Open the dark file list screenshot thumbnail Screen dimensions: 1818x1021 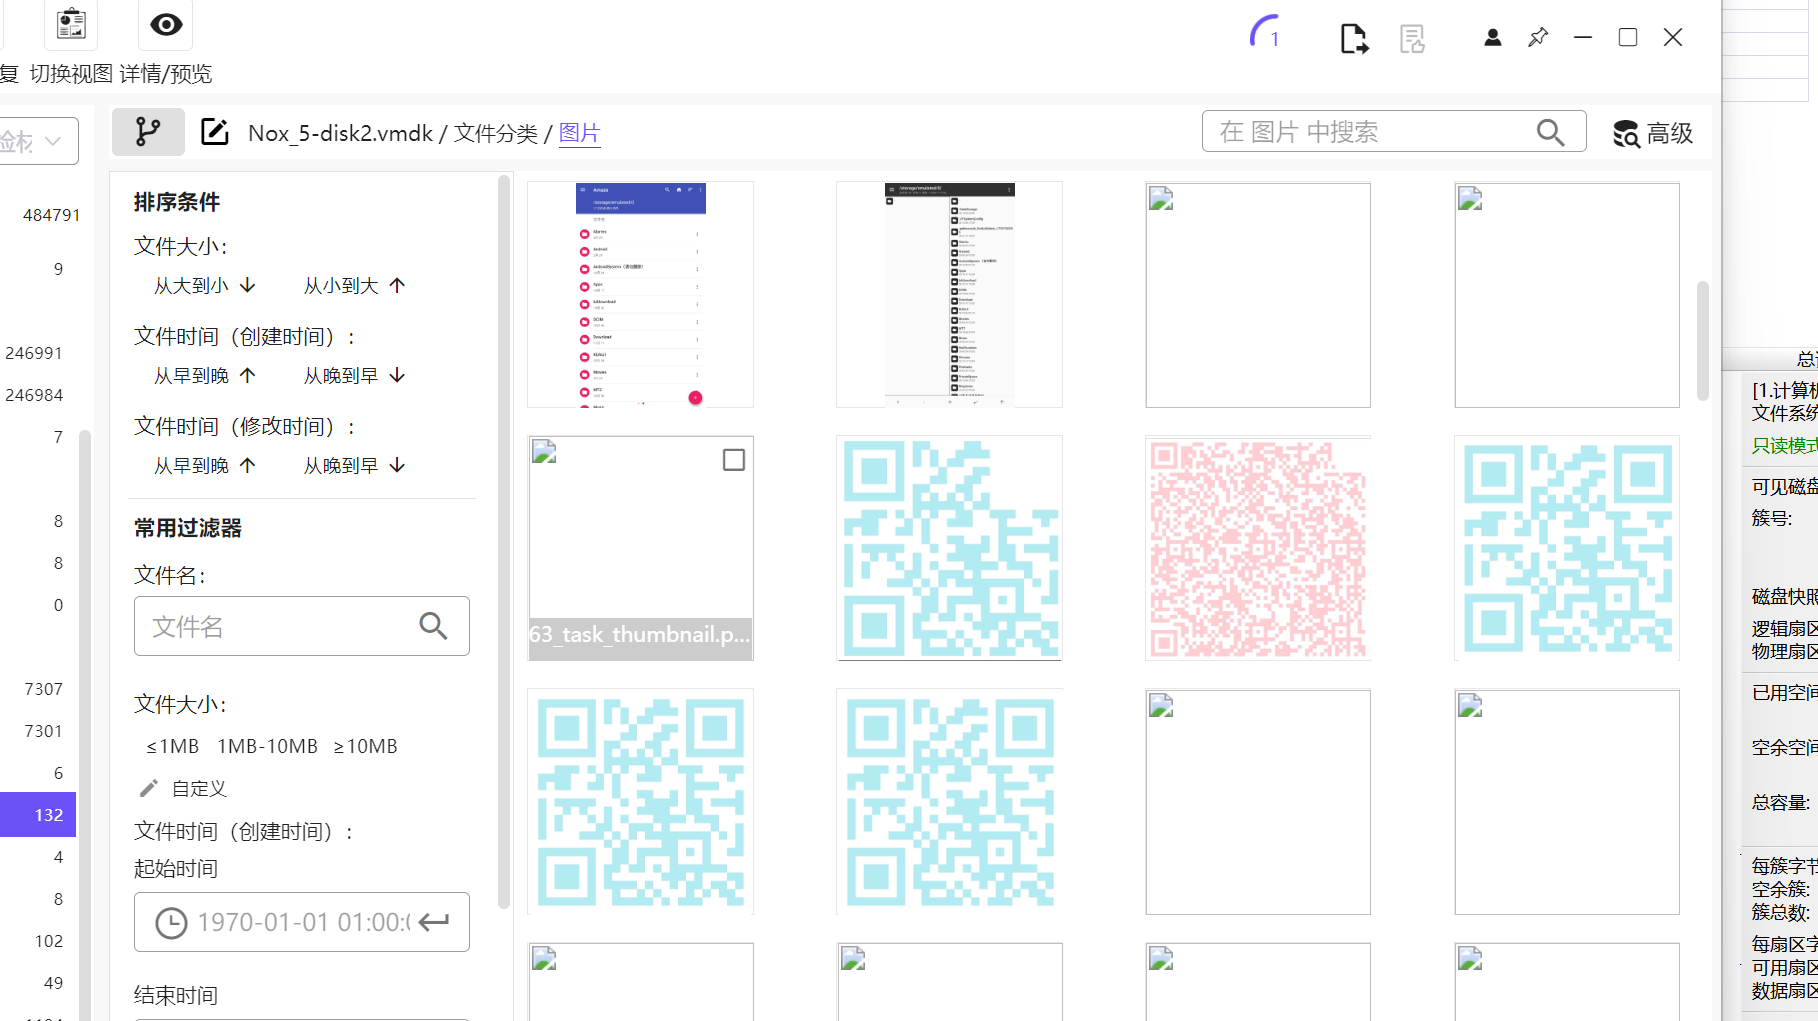(949, 295)
